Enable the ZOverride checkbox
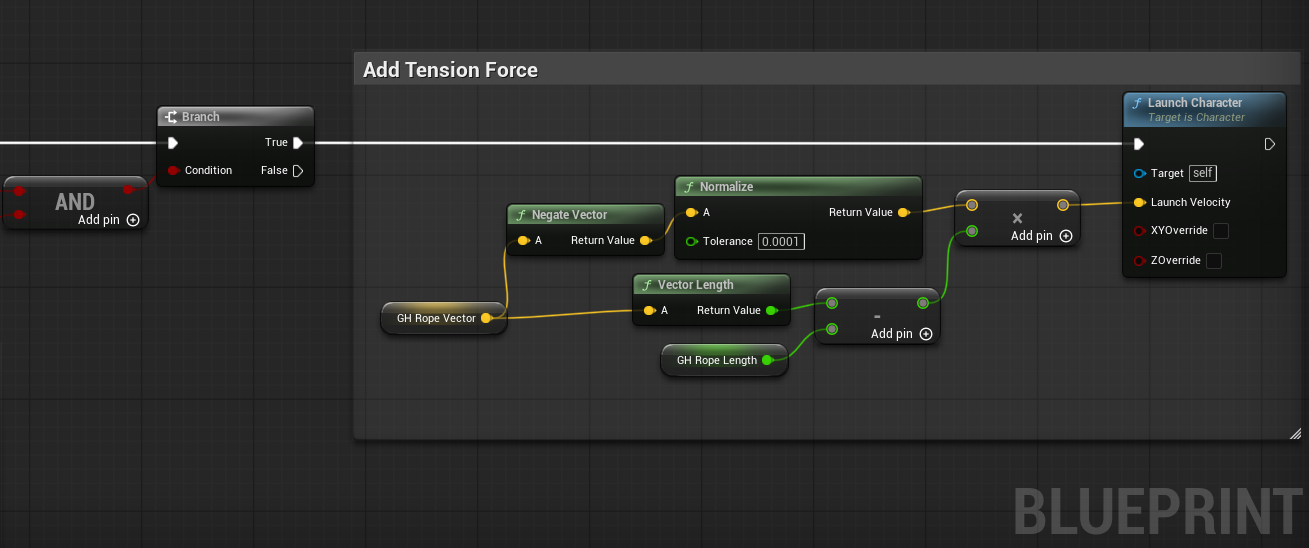The height and width of the screenshot is (548, 1309). click(1213, 261)
